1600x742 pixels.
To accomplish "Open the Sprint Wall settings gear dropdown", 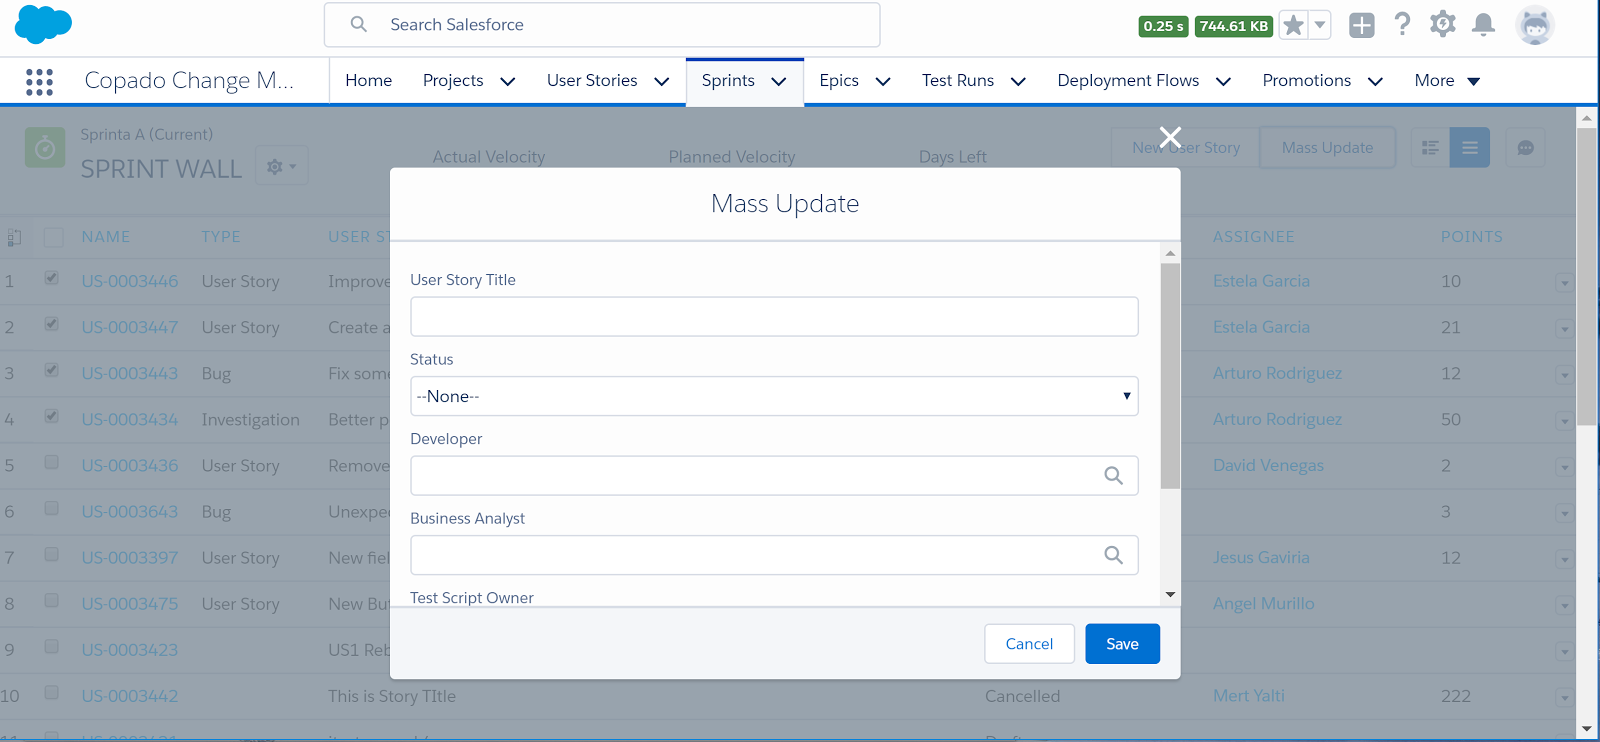I will pos(281,167).
